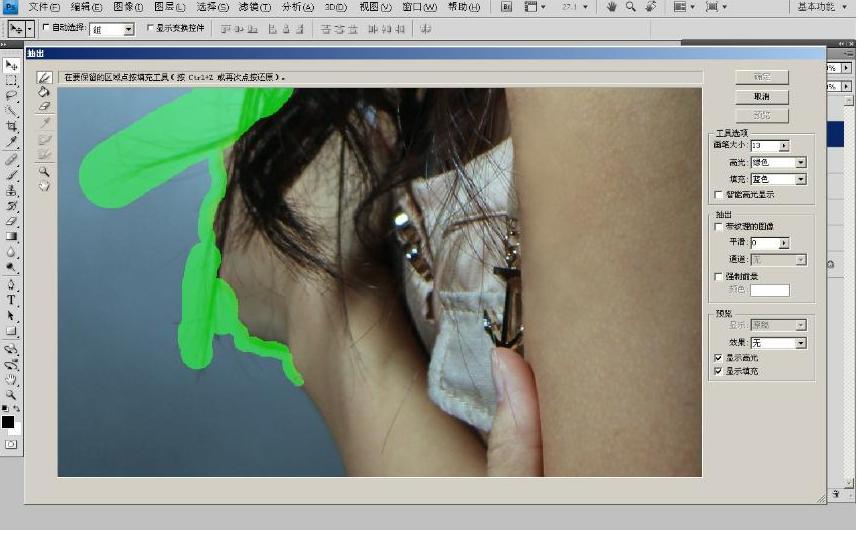Select the Pen tool

click(x=11, y=285)
